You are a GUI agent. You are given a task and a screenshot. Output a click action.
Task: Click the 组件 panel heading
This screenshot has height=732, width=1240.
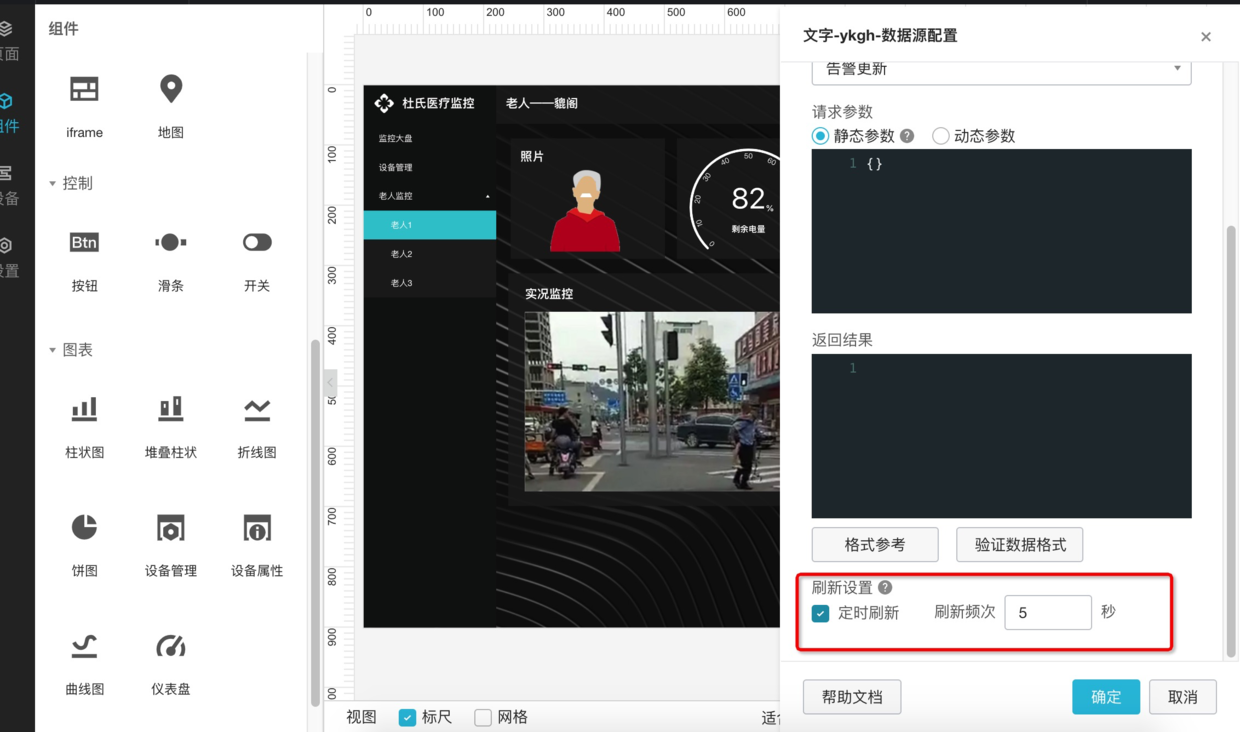[x=63, y=29]
